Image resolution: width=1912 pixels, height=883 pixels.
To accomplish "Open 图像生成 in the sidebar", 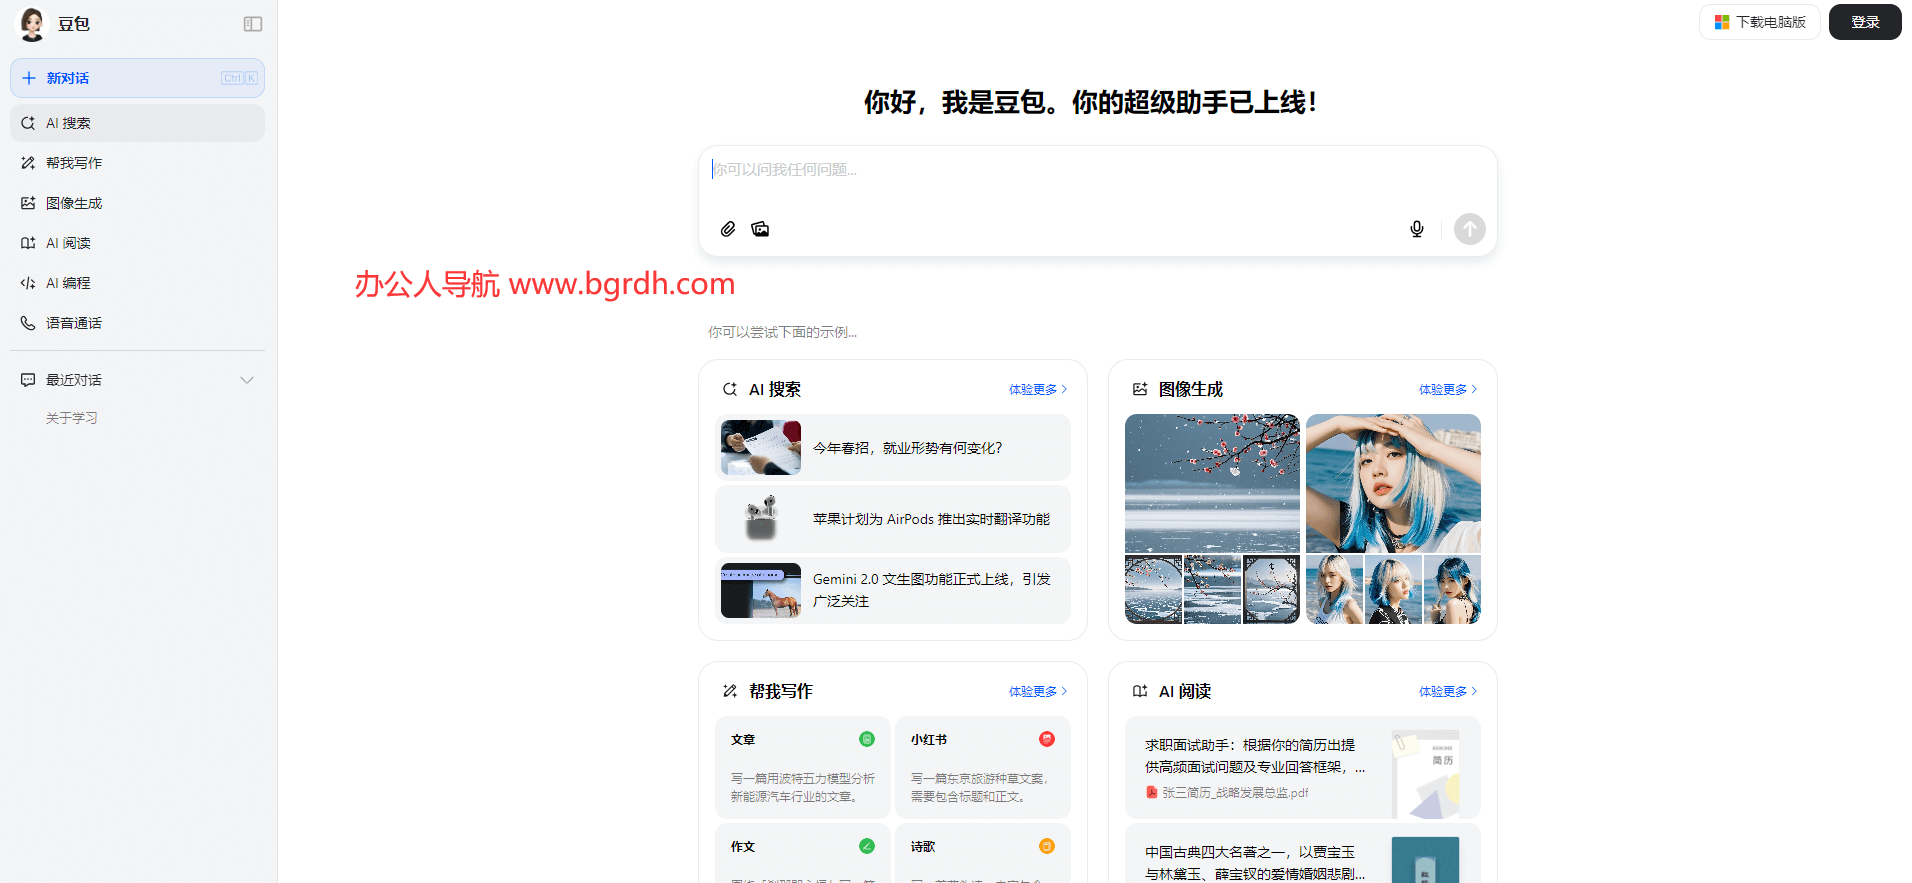I will [137, 203].
